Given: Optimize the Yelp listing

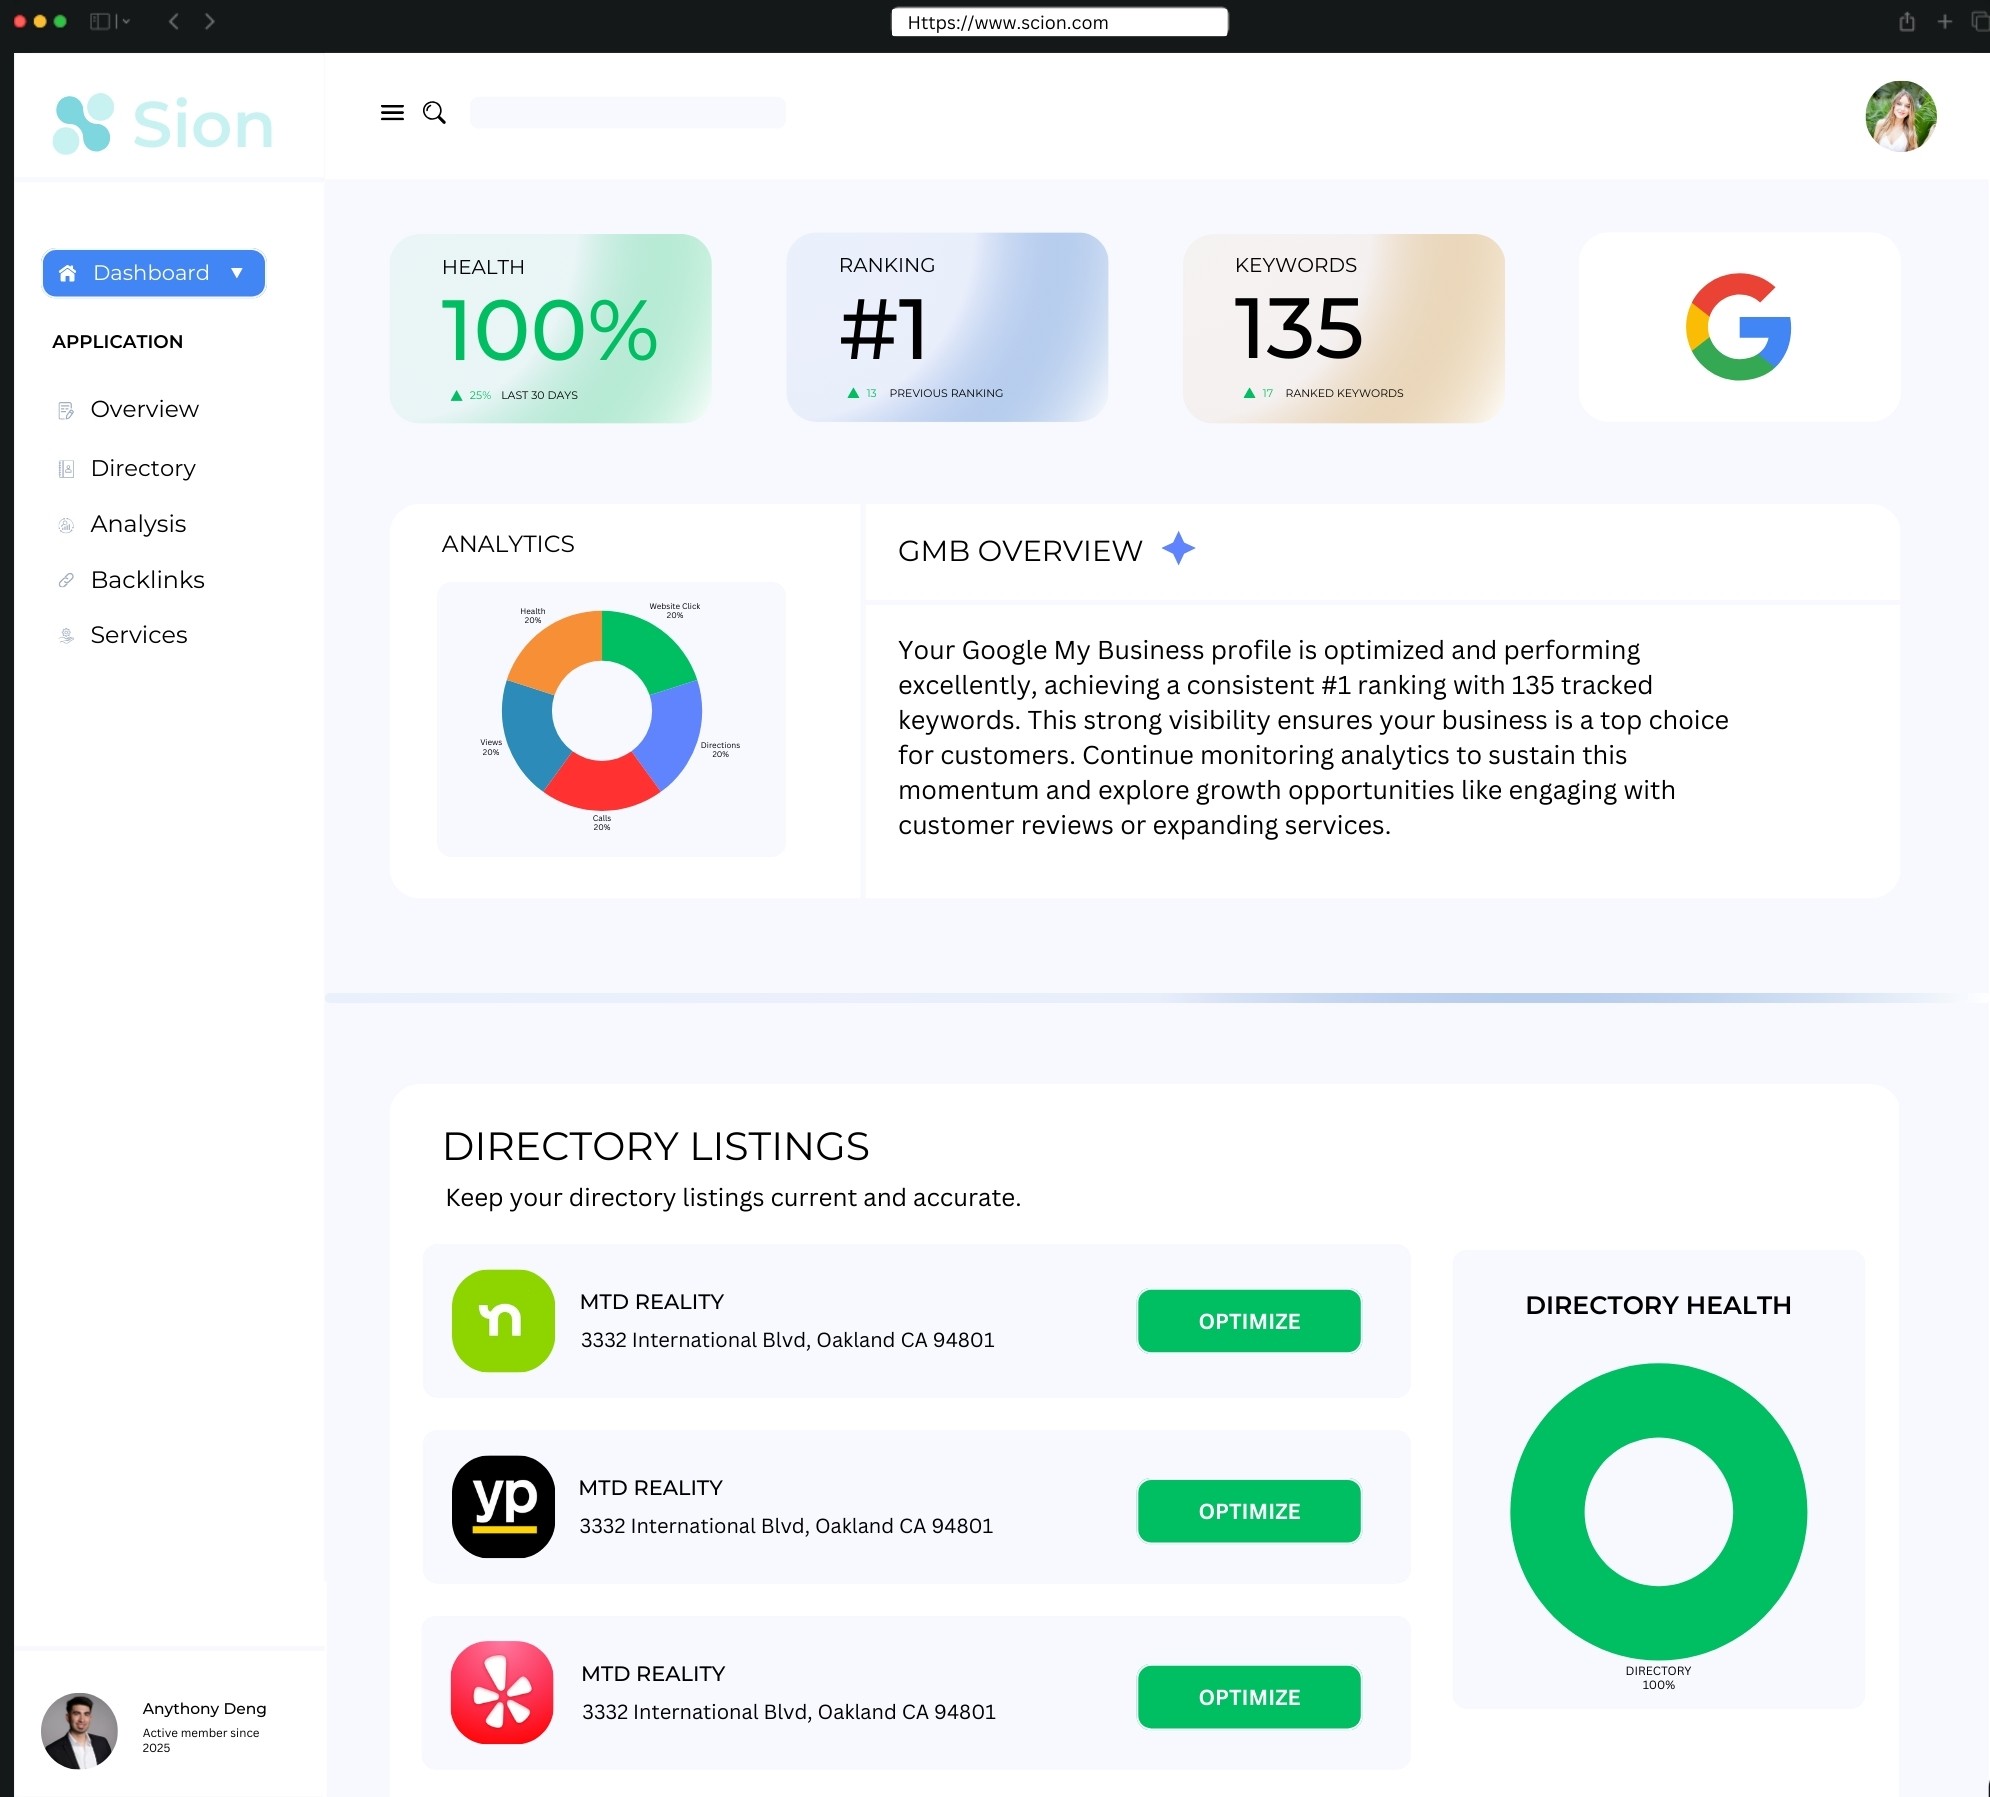Looking at the screenshot, I should pyautogui.click(x=1249, y=1697).
